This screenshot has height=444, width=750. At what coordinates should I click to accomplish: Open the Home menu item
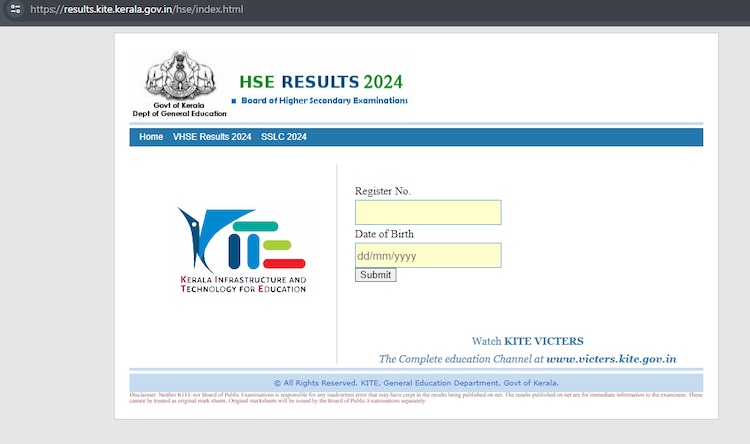coord(151,137)
